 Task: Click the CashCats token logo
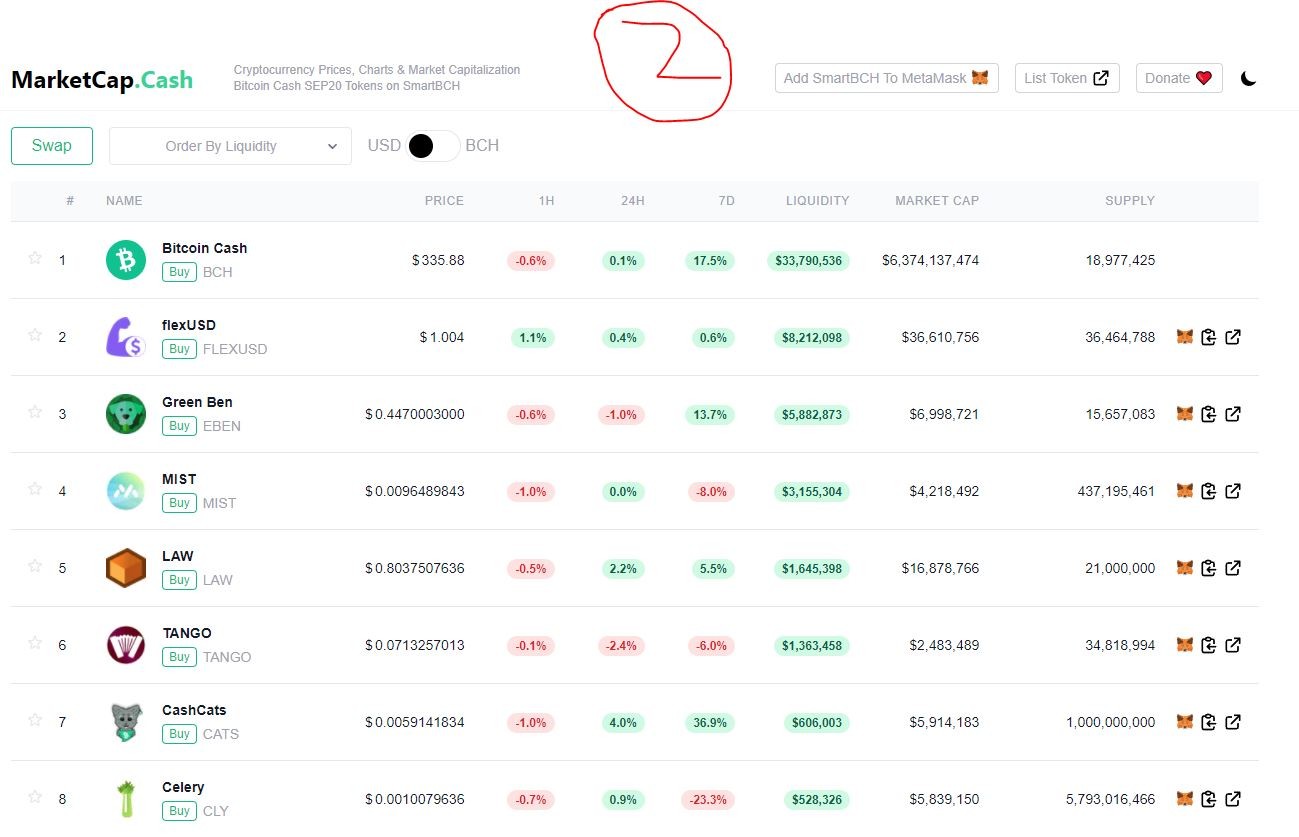(x=126, y=722)
